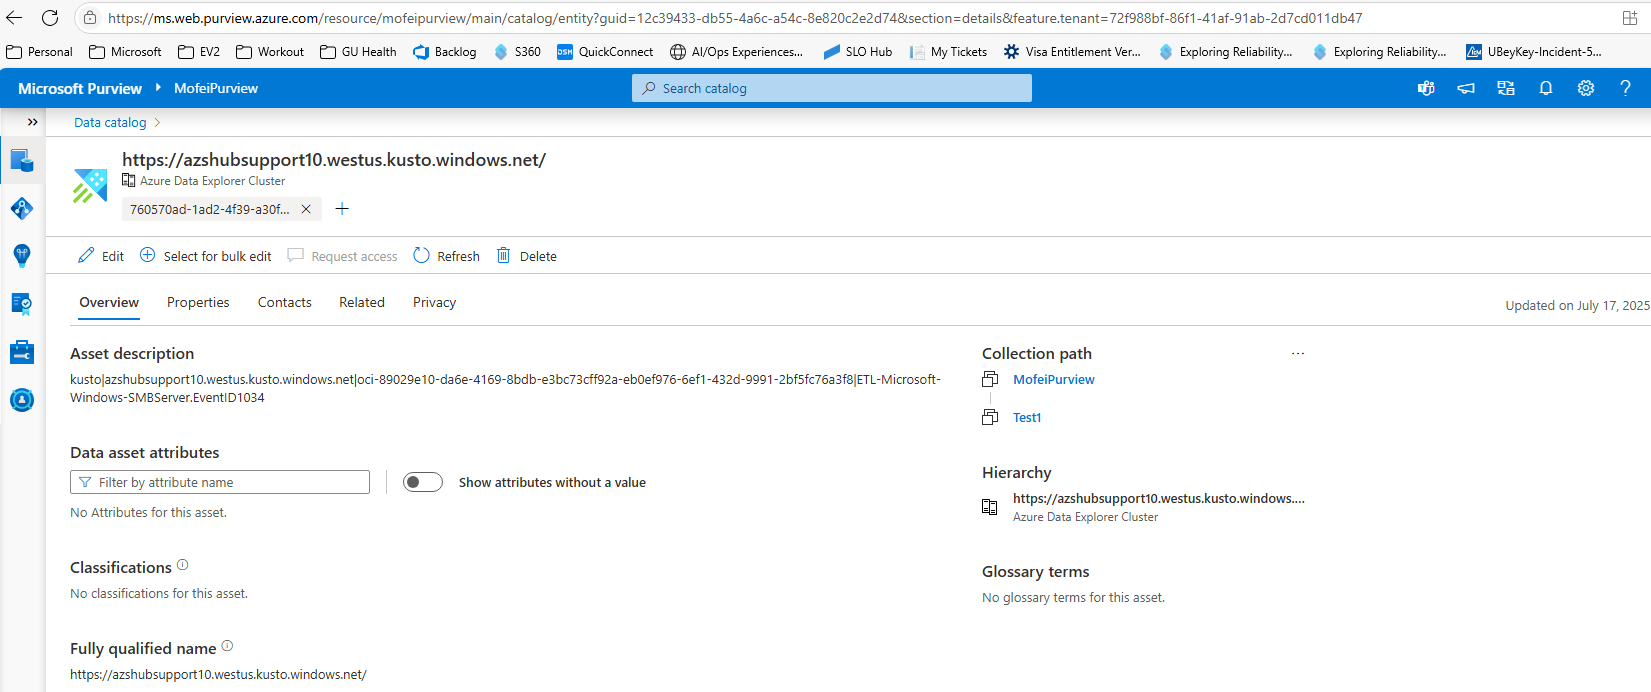
Task: Click the Data catalog breadcrumb
Action: [110, 122]
